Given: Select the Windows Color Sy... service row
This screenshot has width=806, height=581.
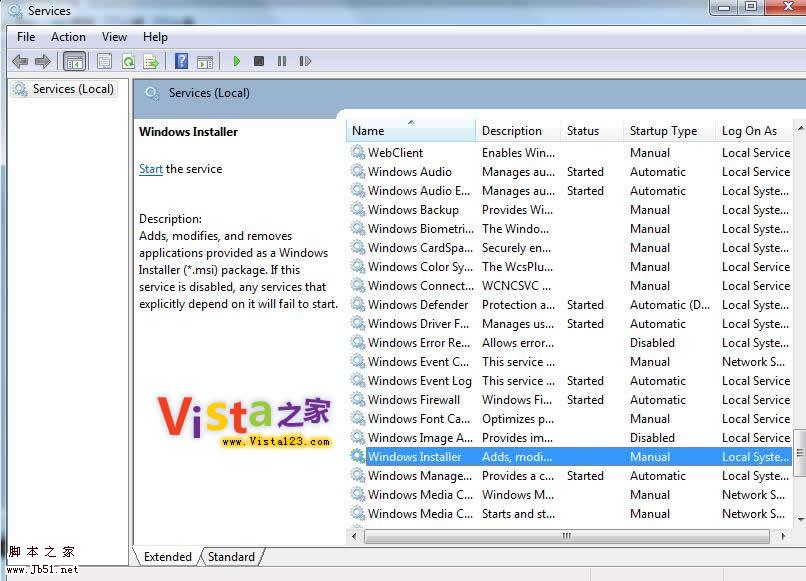Looking at the screenshot, I should pyautogui.click(x=570, y=266).
